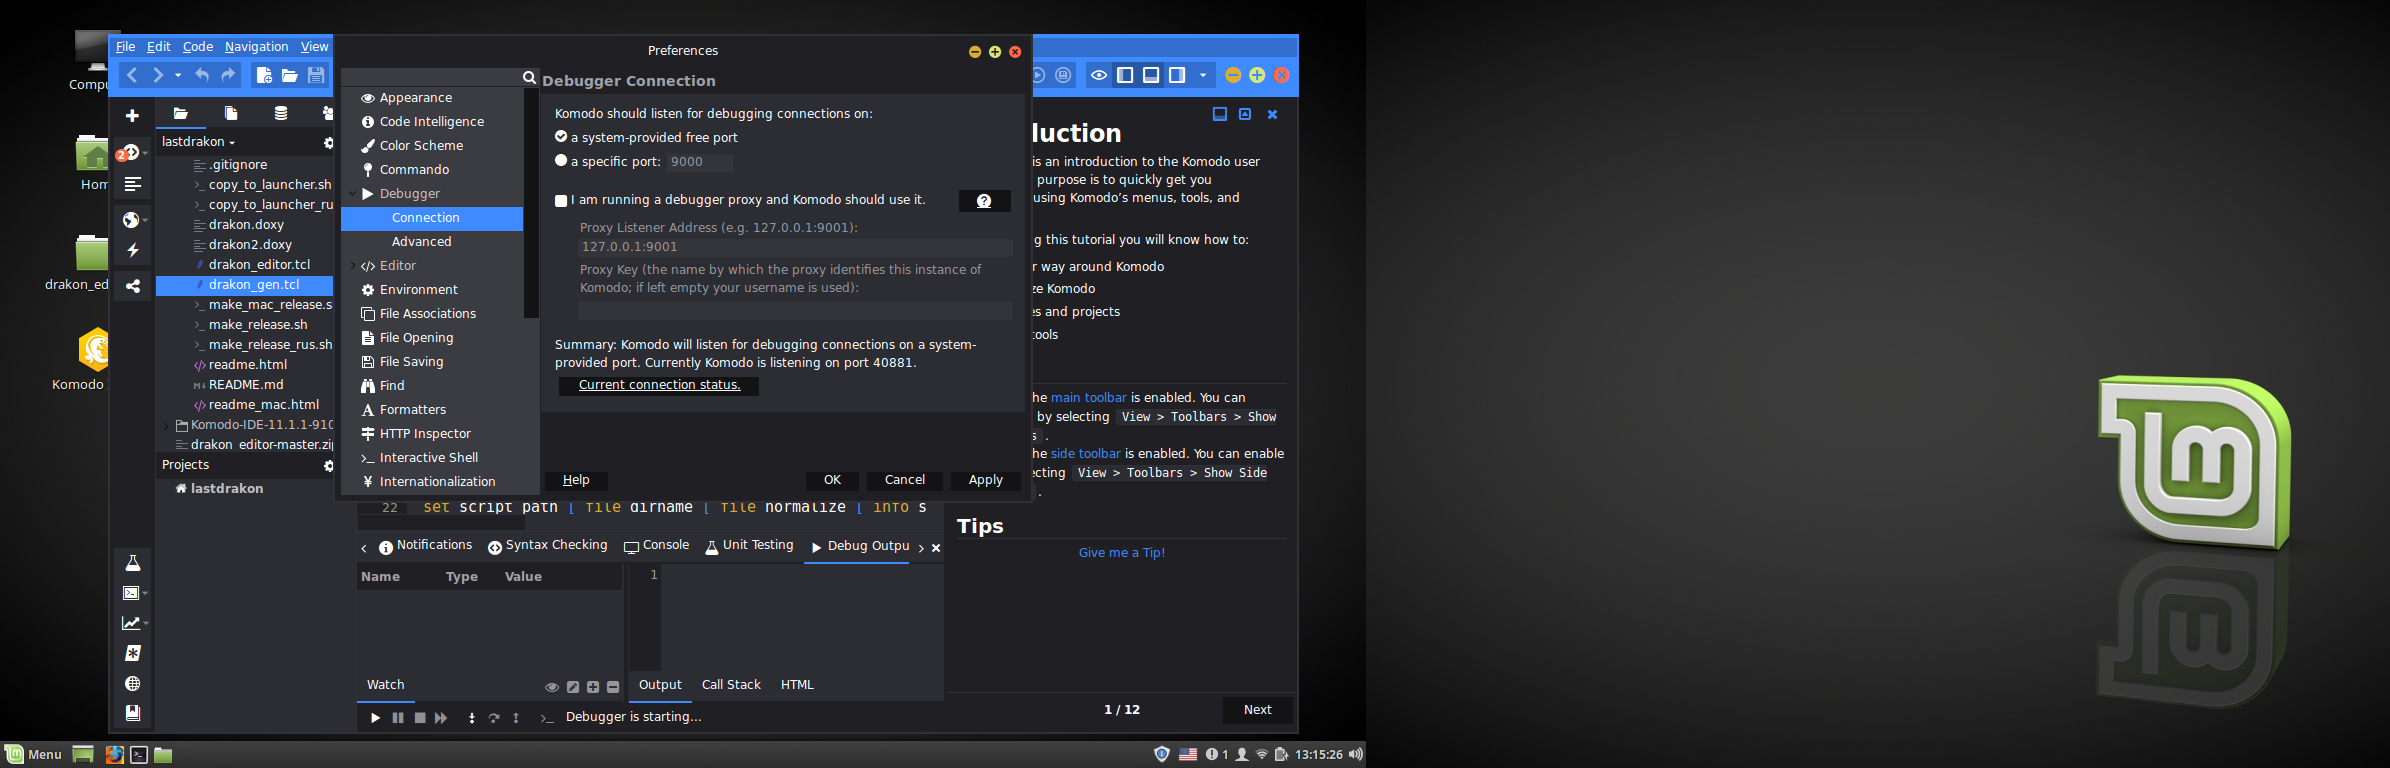Click the Projects pane gear icon
Viewport: 2390px width, 768px height.
328,466
